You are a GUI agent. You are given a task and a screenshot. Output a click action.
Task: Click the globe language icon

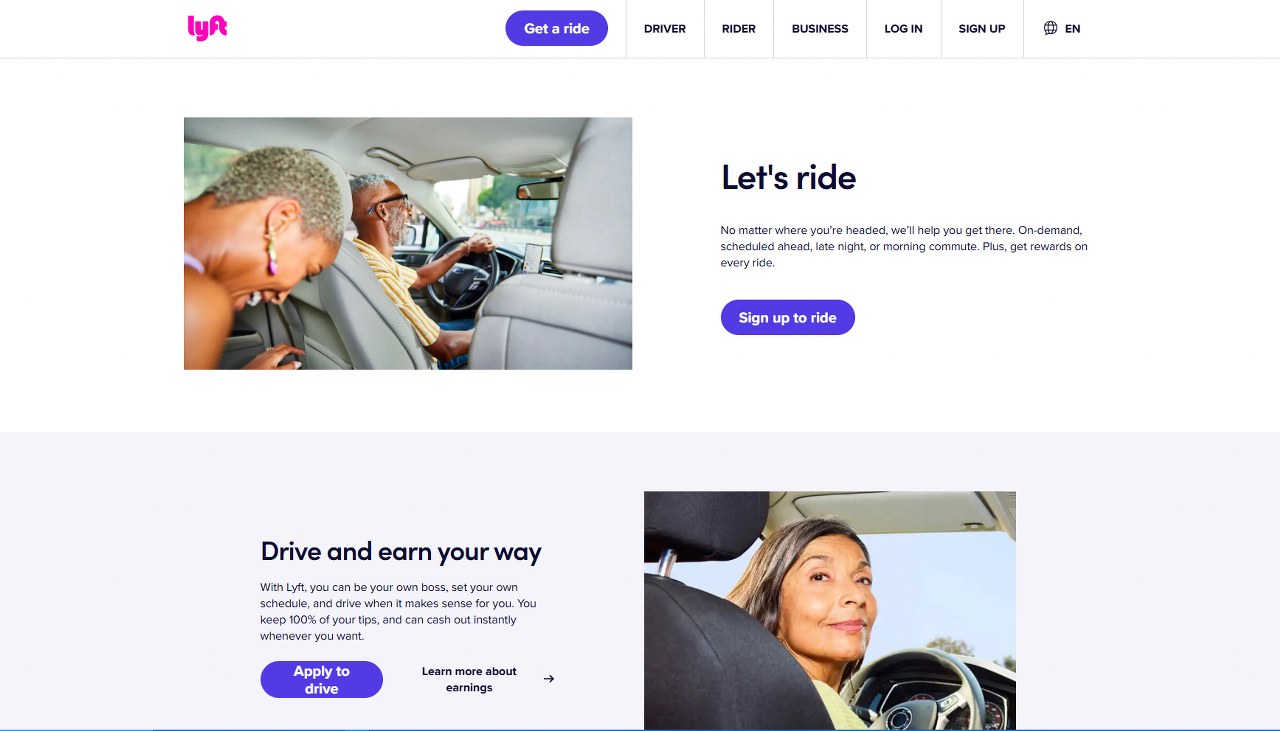1050,28
